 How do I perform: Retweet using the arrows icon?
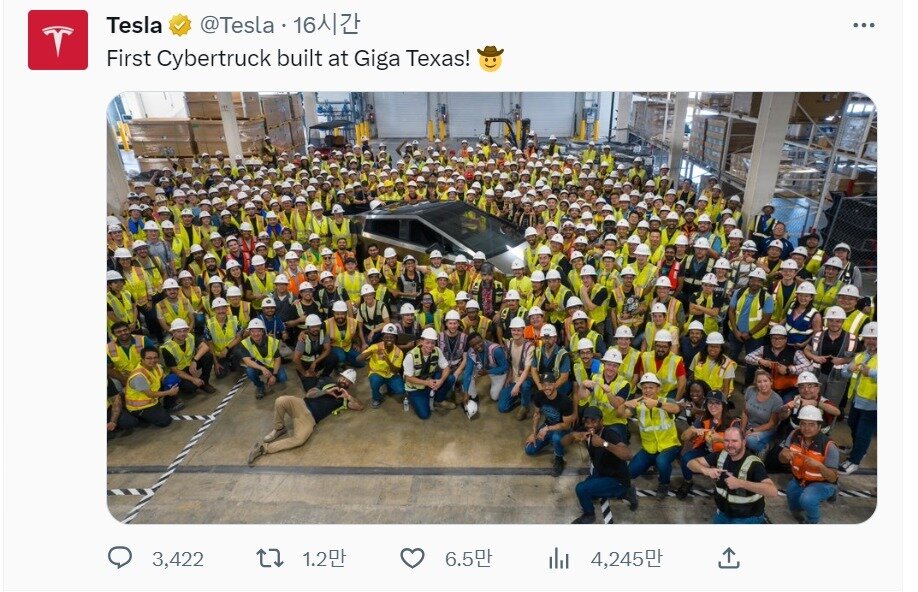tap(270, 559)
